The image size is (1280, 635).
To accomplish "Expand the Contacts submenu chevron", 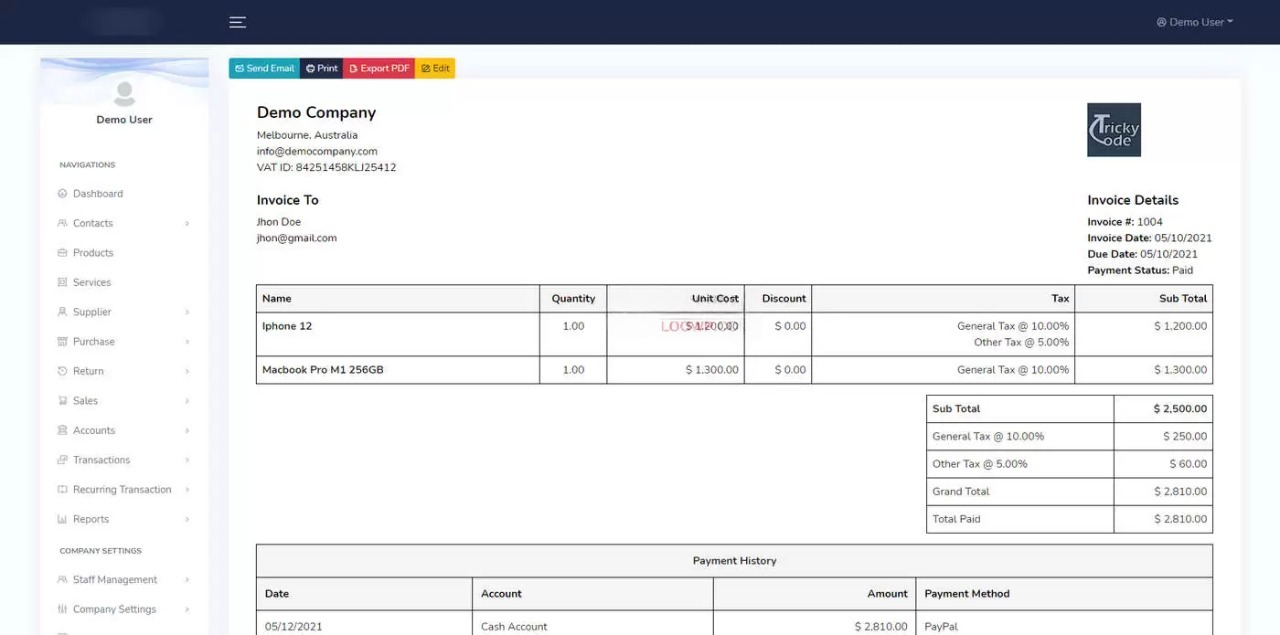I will (x=187, y=224).
